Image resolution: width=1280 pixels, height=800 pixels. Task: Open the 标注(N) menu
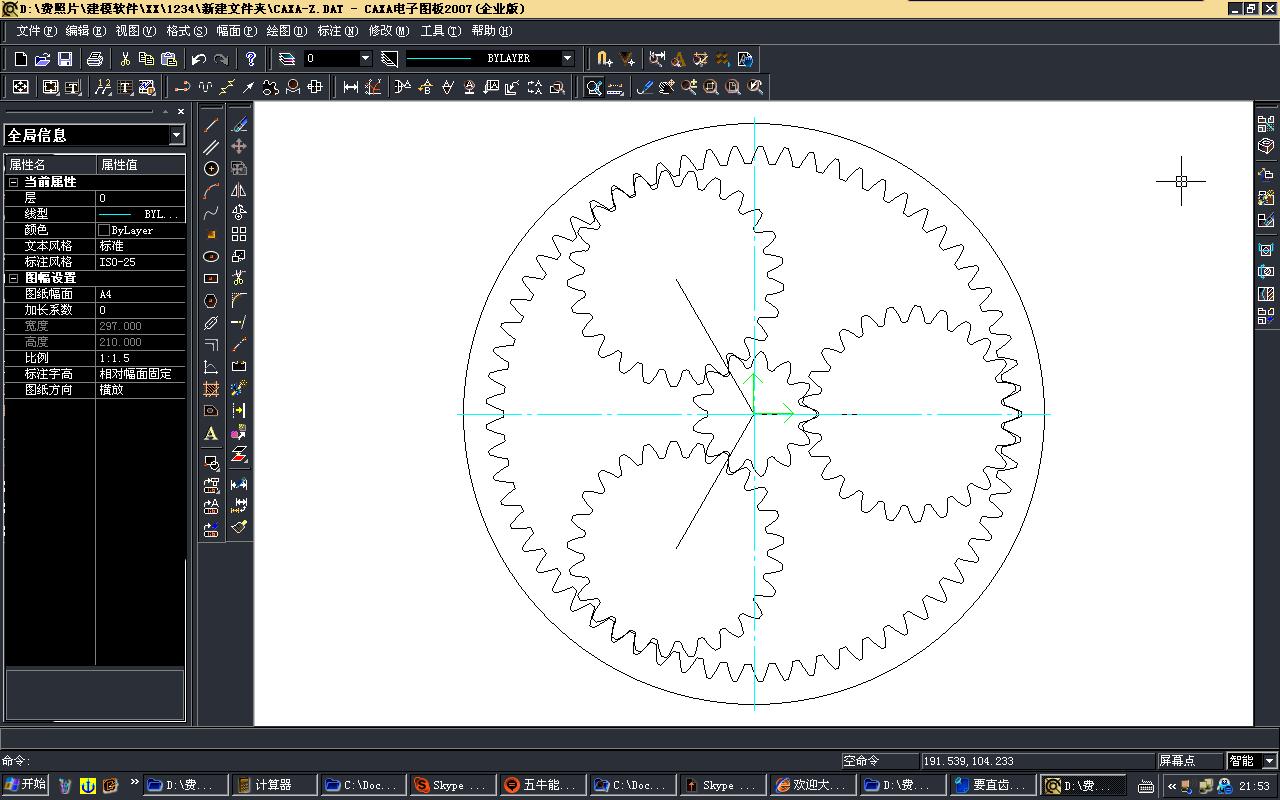(x=337, y=31)
